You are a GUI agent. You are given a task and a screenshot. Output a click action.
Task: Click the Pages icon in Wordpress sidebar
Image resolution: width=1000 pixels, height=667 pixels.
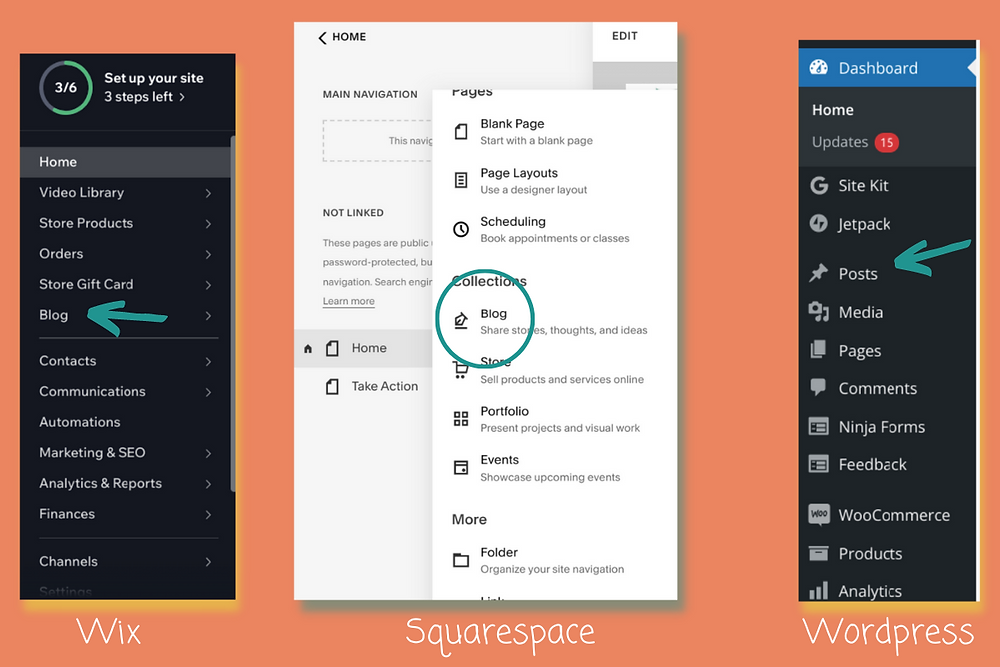[818, 349]
